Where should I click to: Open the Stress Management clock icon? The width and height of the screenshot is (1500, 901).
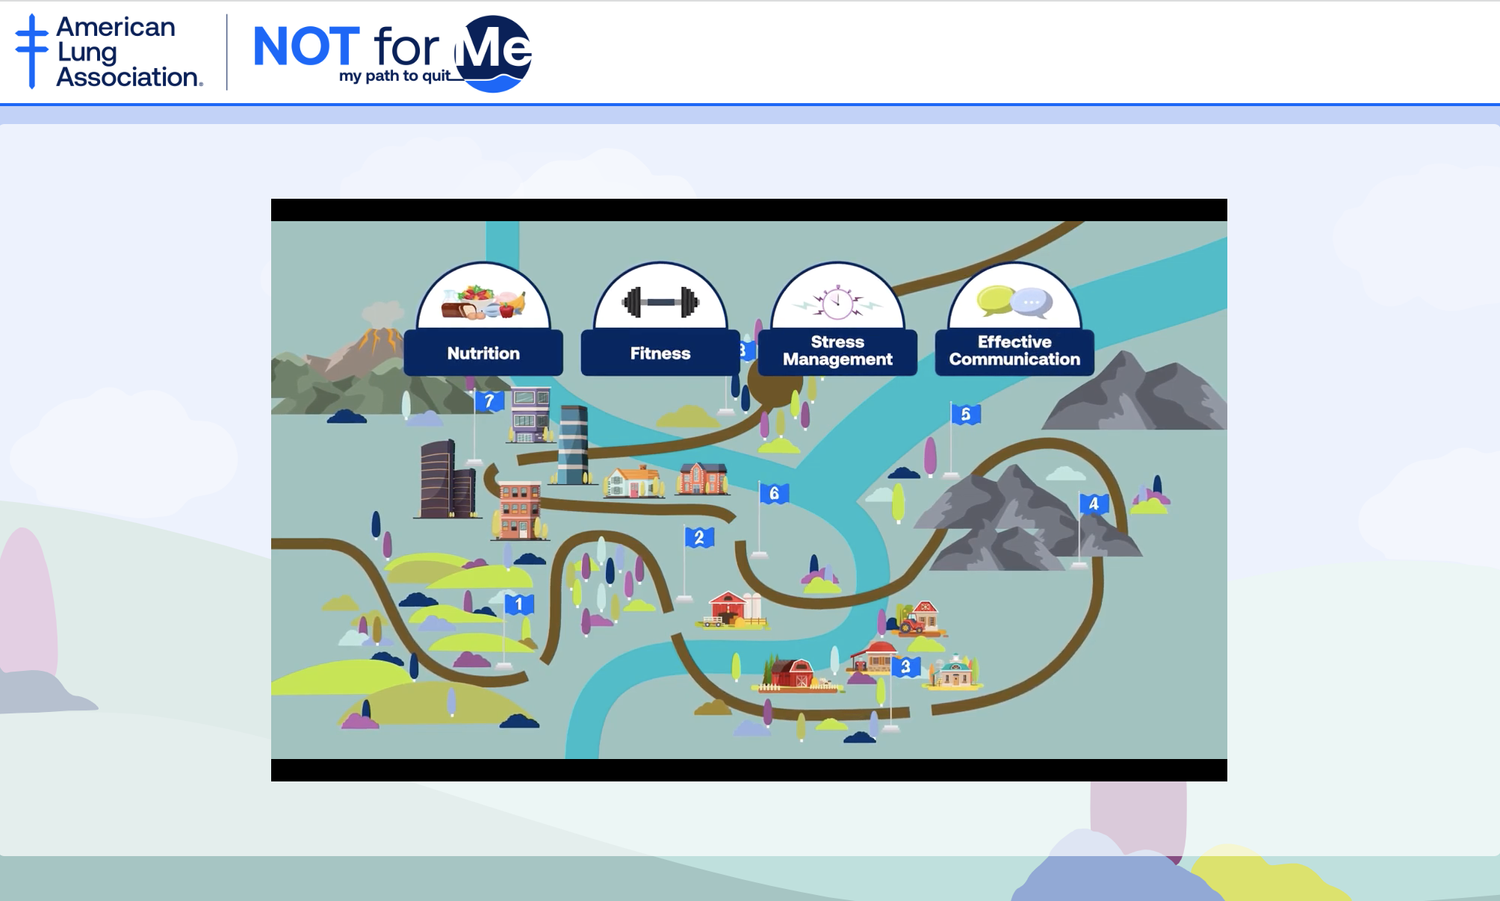click(837, 300)
